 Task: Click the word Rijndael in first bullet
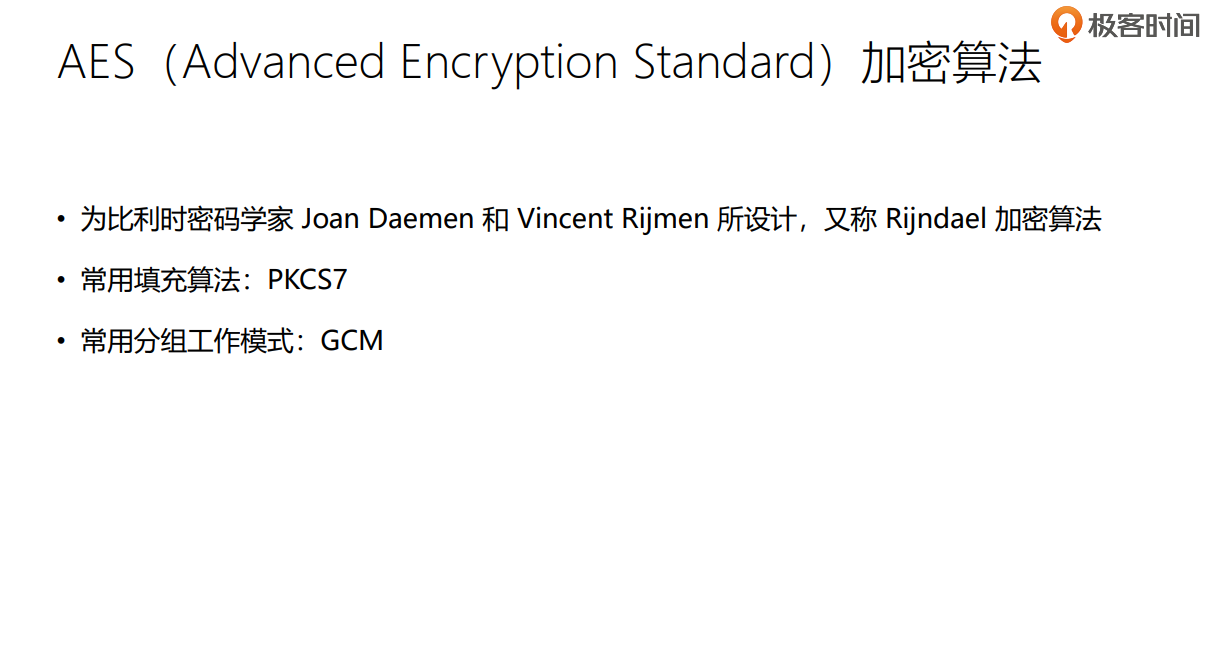(935, 219)
